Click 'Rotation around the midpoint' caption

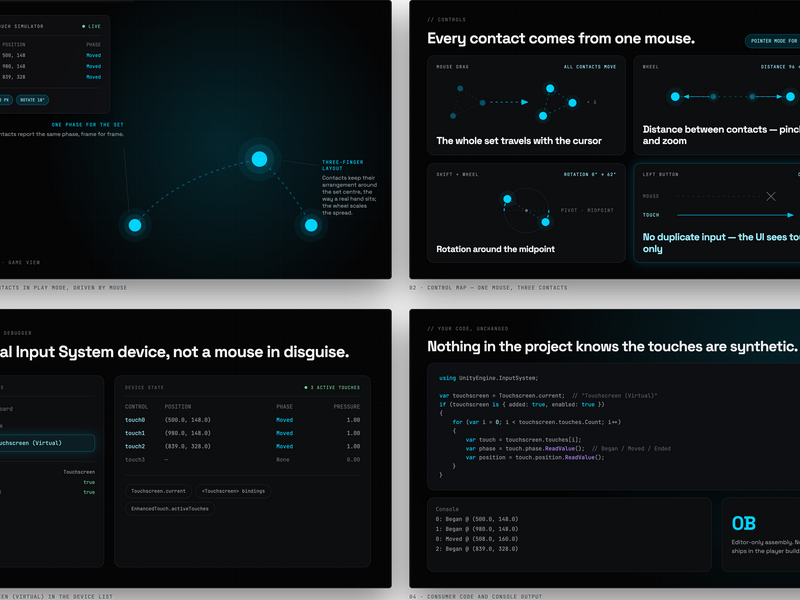click(x=495, y=249)
